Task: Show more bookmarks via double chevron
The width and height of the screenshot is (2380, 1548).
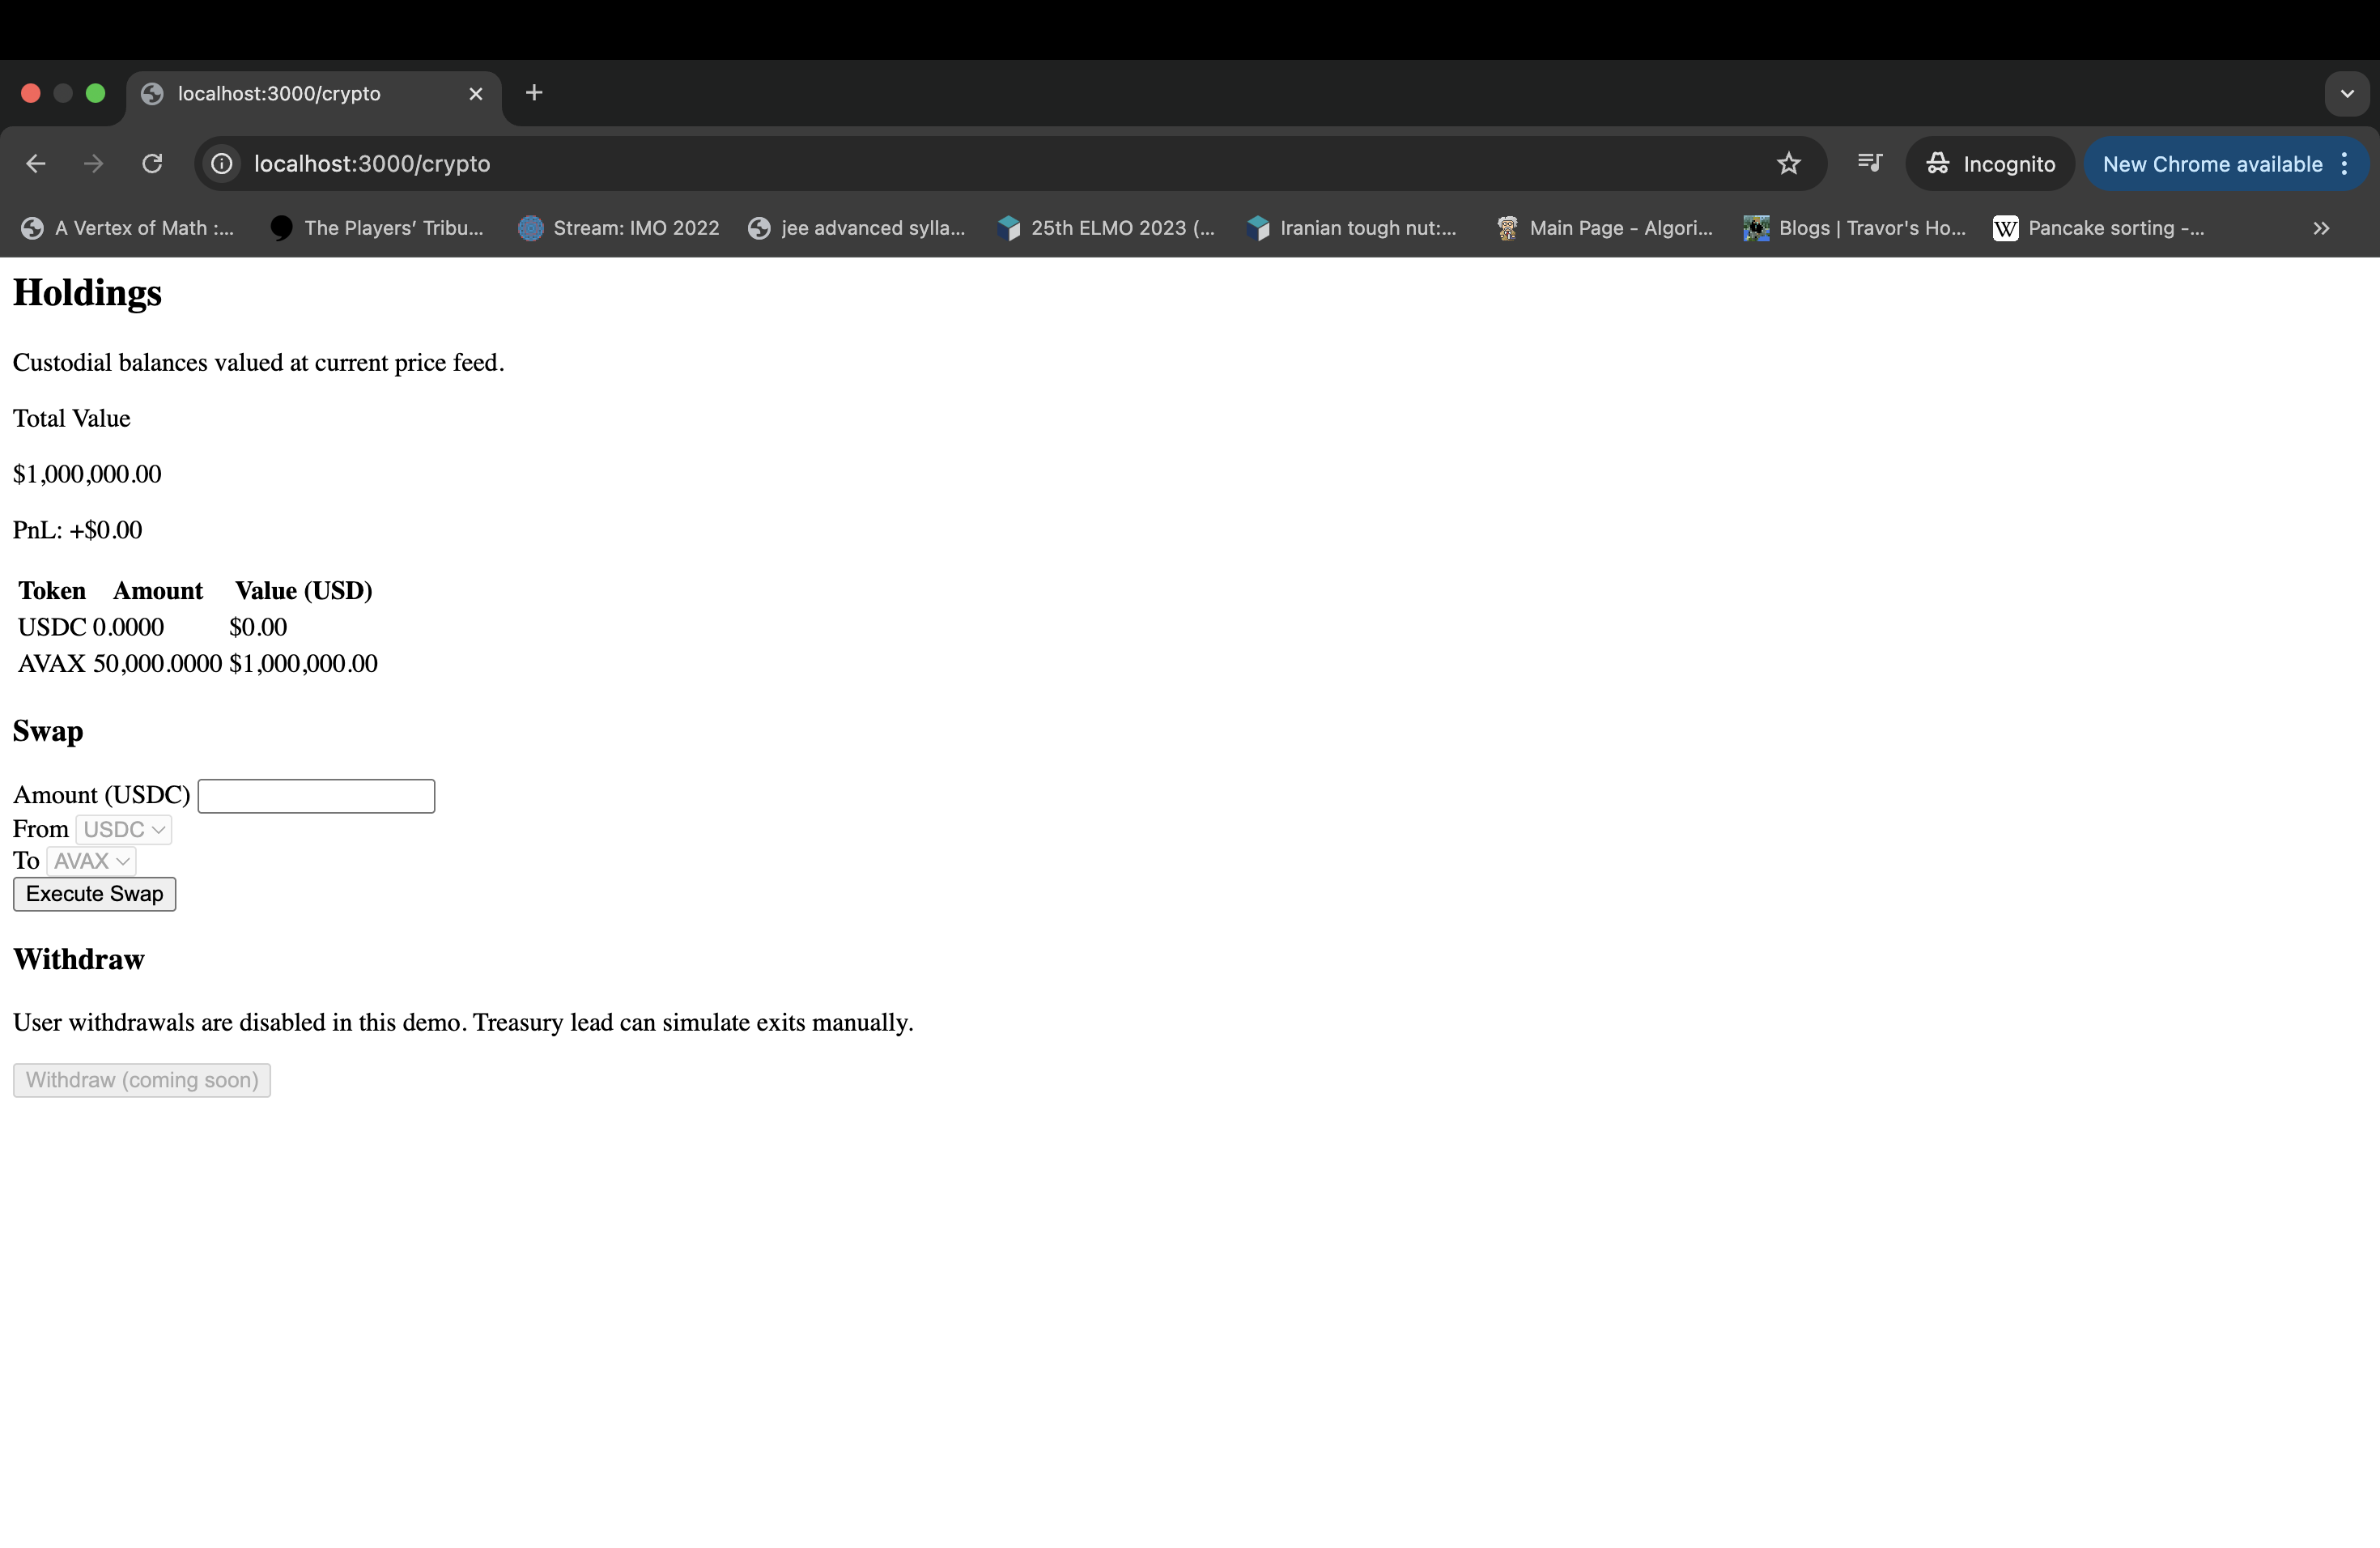Action: click(2320, 229)
